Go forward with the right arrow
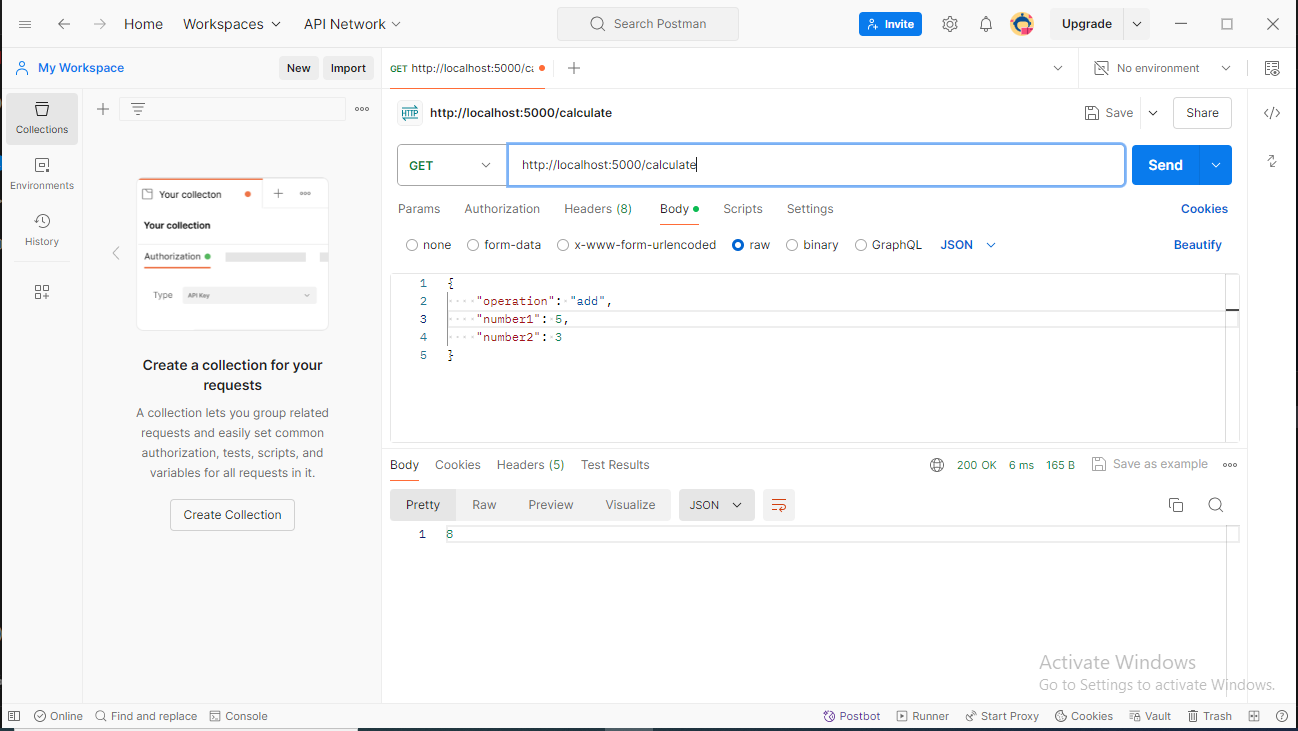Screen dimensions: 1298x731 tap(99, 24)
